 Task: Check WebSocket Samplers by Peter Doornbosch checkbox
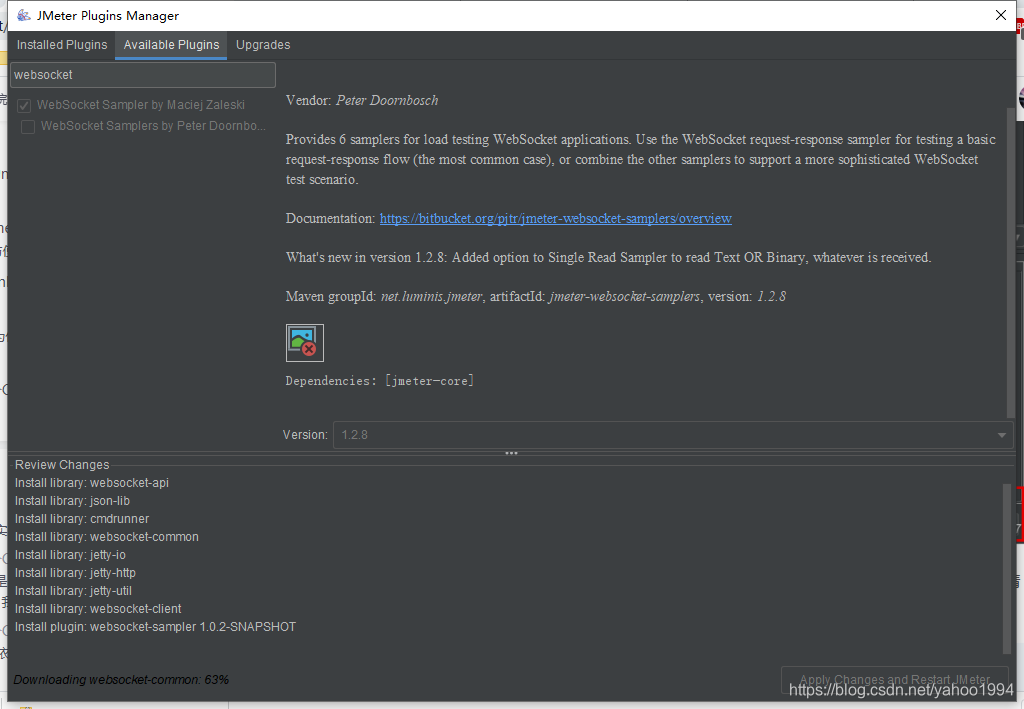28,126
